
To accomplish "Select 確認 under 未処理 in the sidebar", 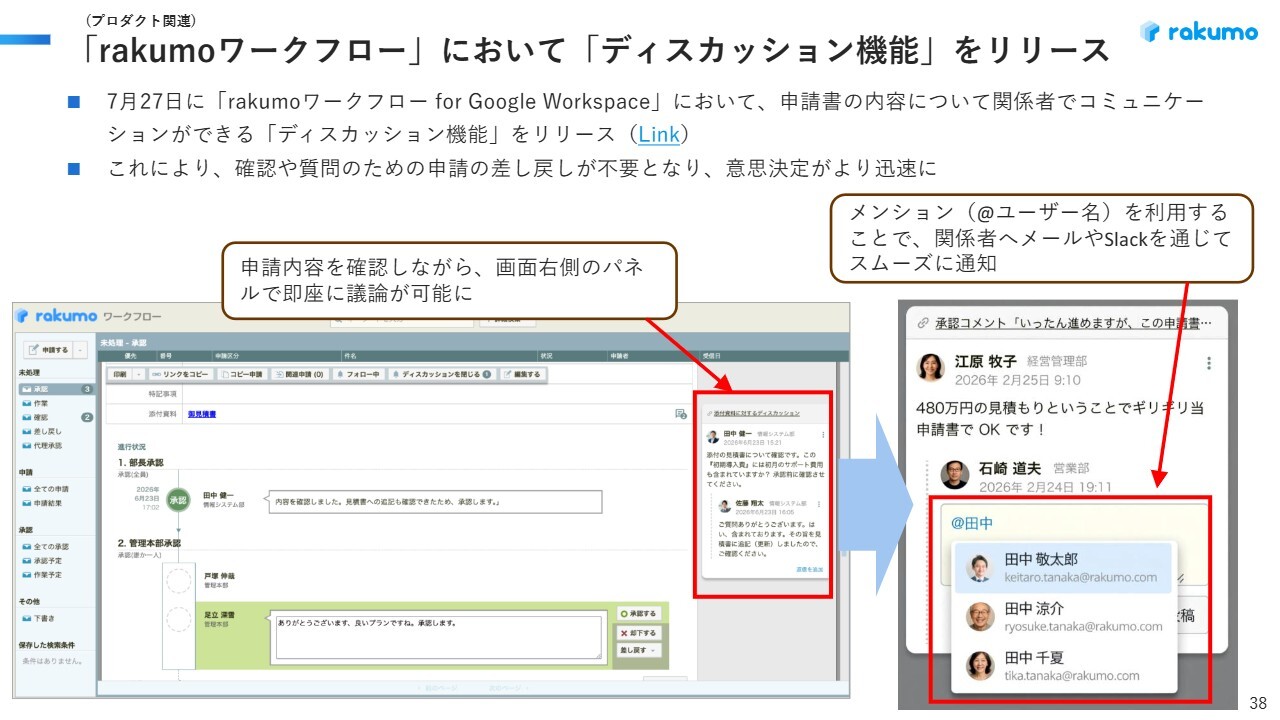I will click(57, 417).
